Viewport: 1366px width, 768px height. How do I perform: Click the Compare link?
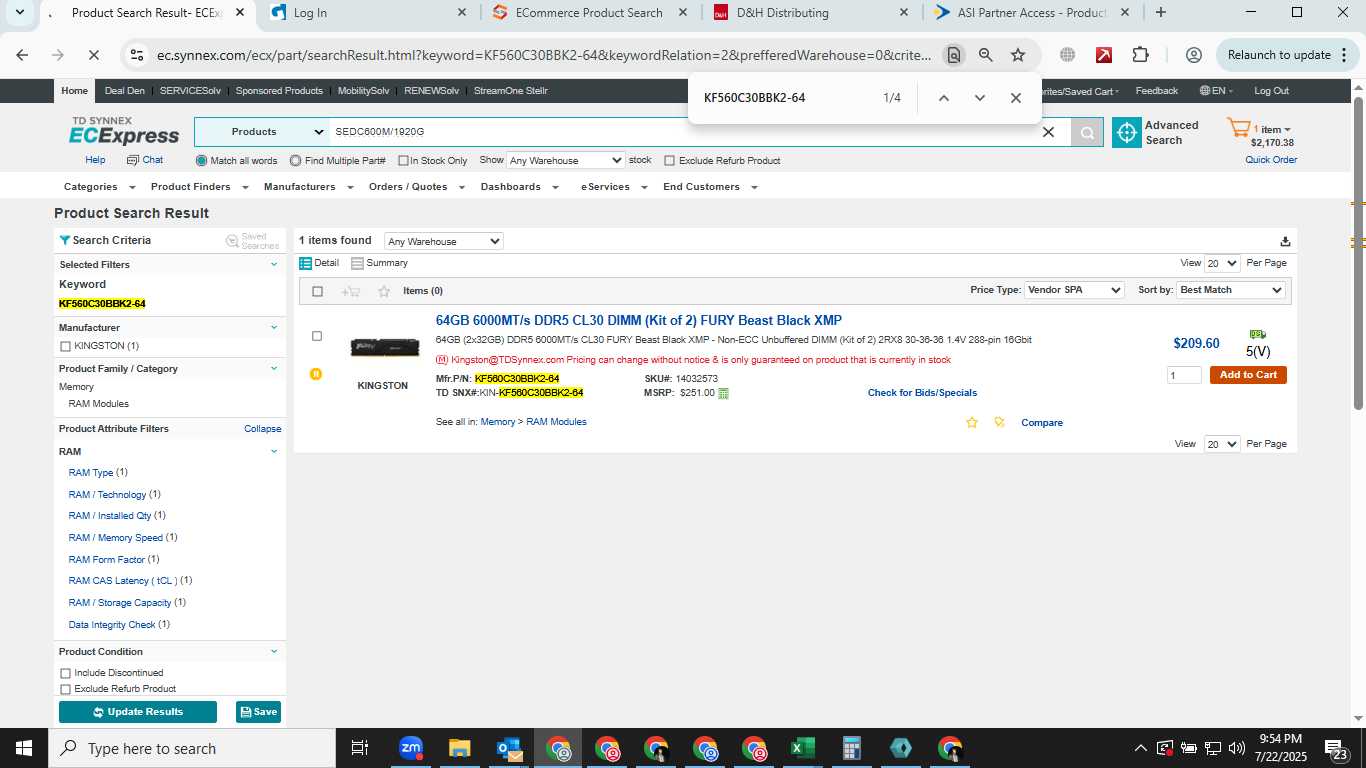[x=1042, y=423]
